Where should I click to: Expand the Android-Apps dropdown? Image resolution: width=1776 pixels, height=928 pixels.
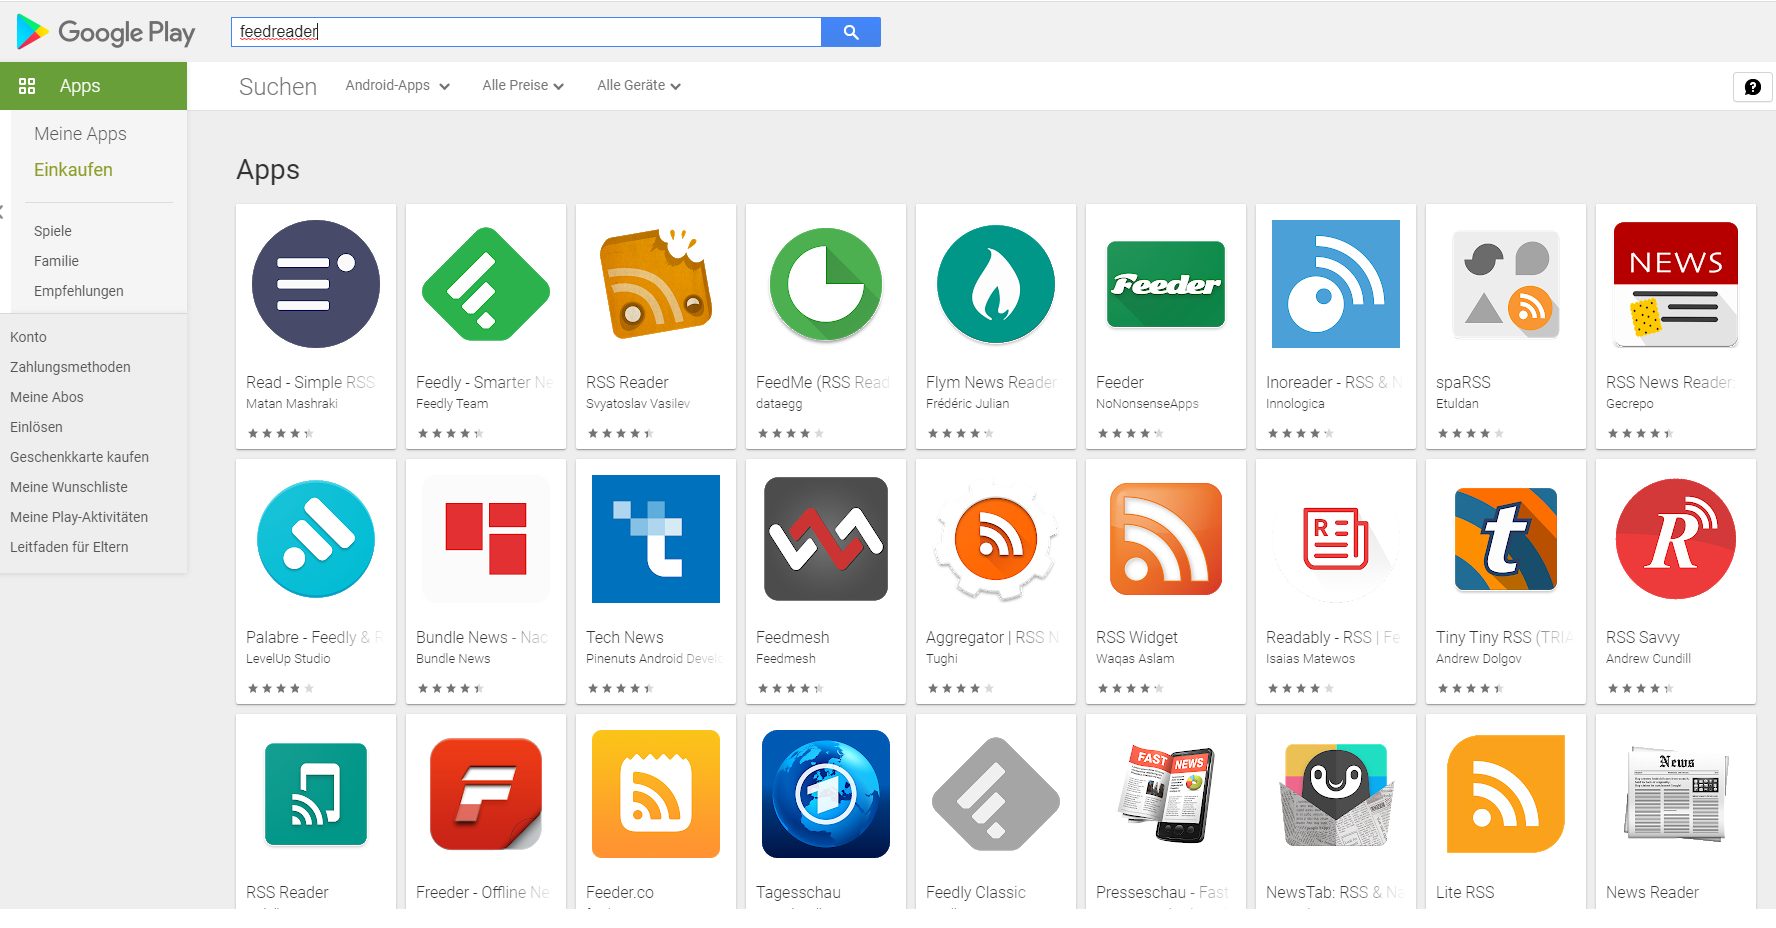pos(397,86)
